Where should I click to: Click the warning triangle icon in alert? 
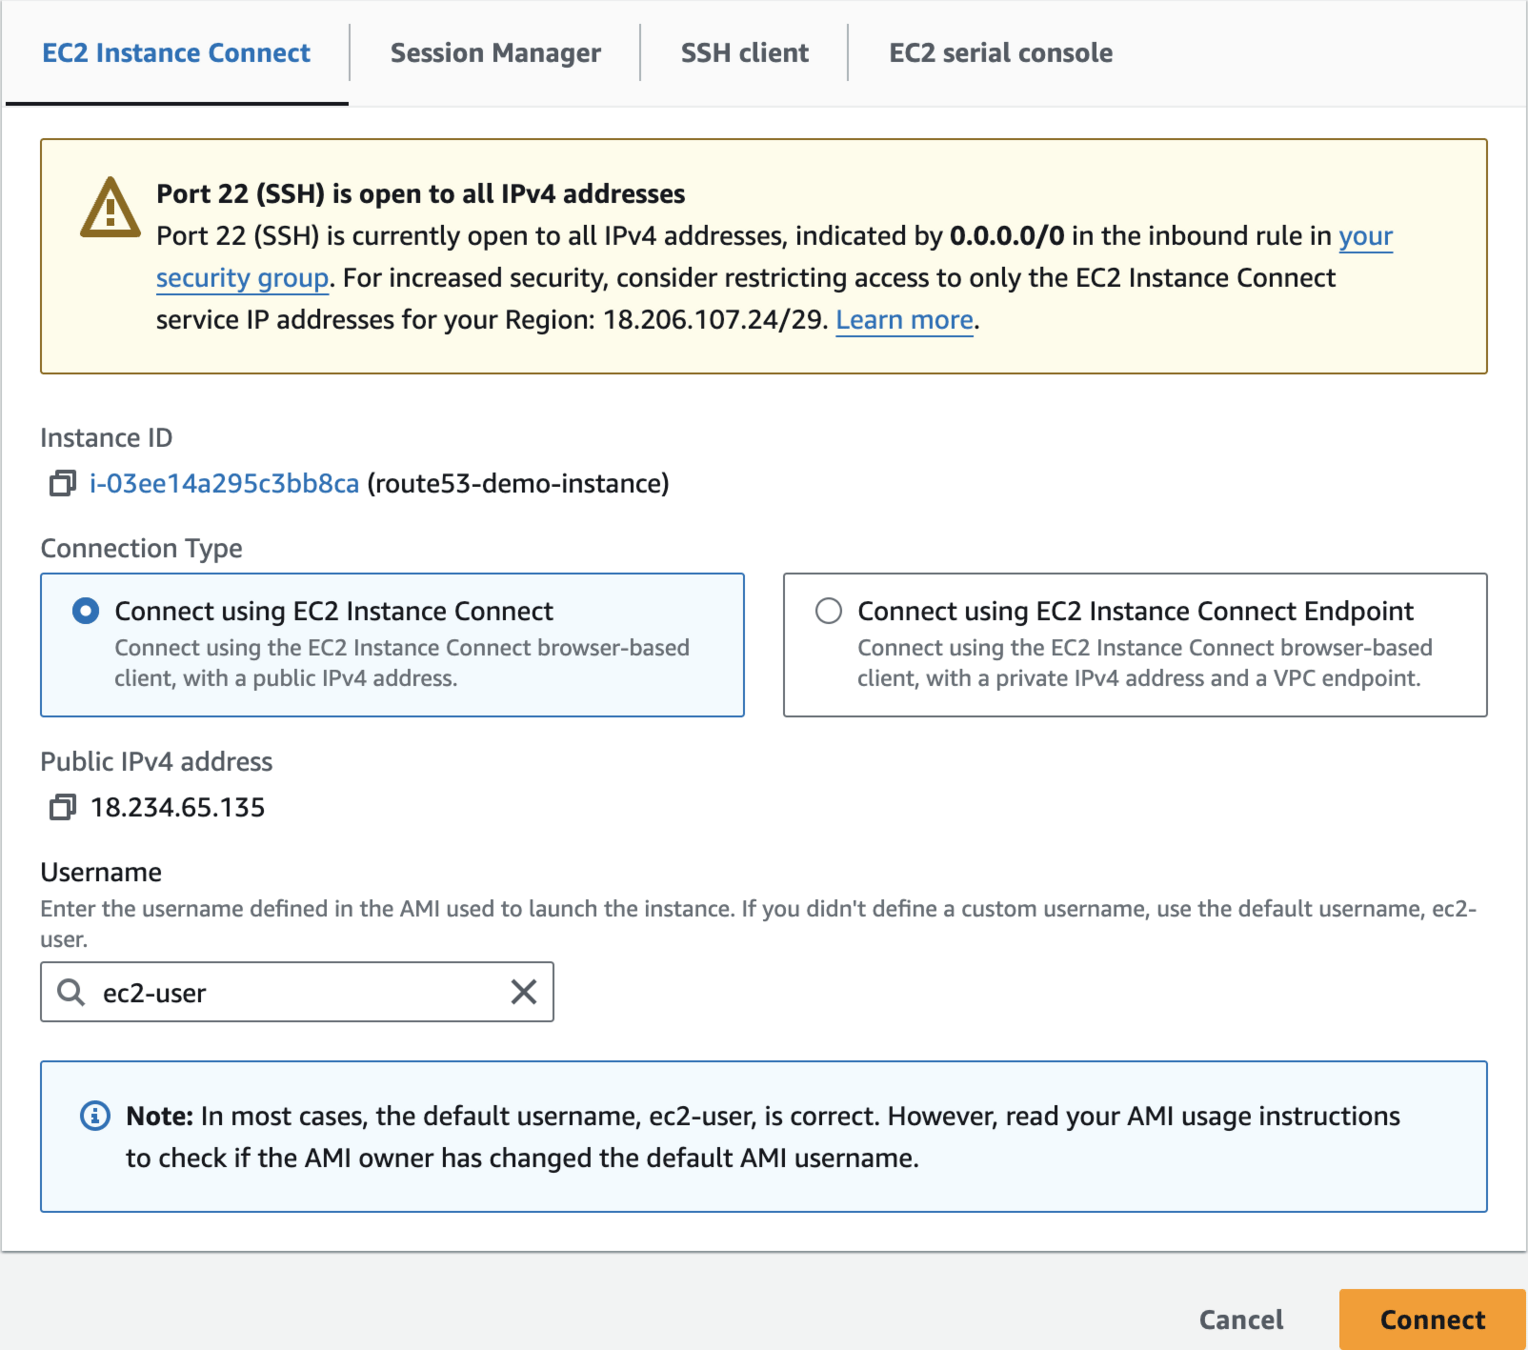click(x=110, y=208)
